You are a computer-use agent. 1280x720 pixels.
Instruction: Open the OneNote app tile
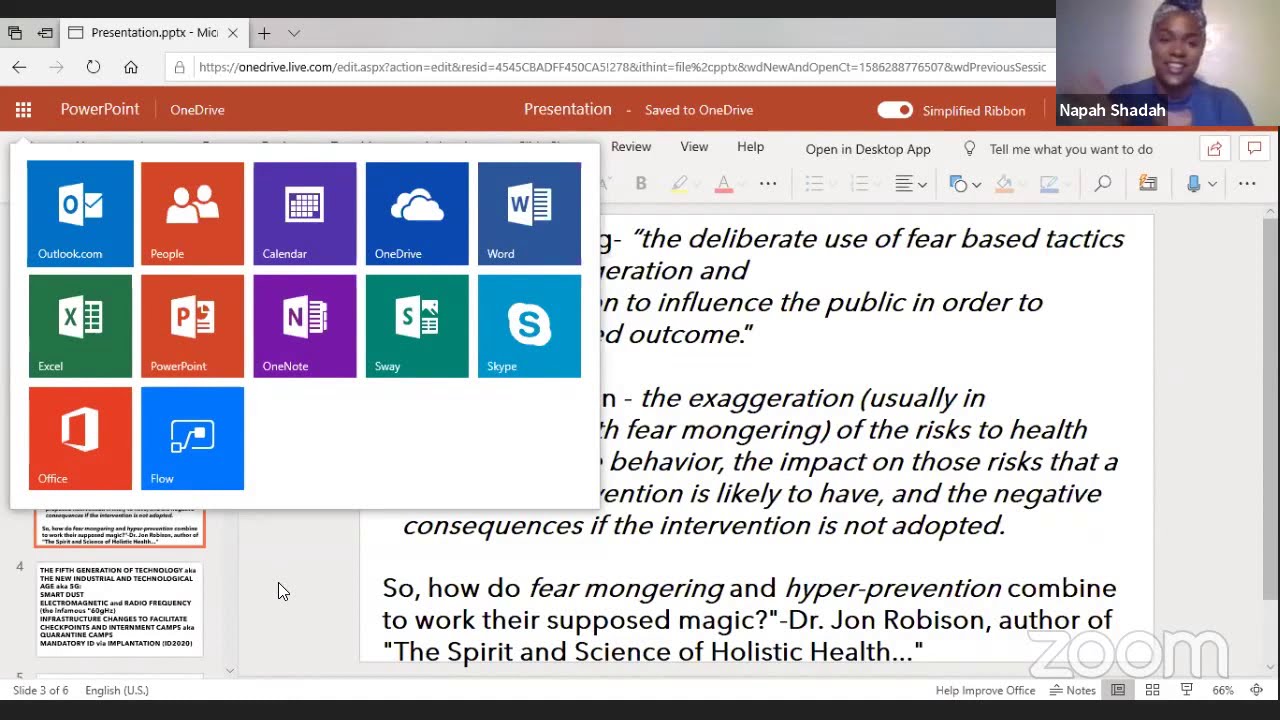tap(304, 326)
